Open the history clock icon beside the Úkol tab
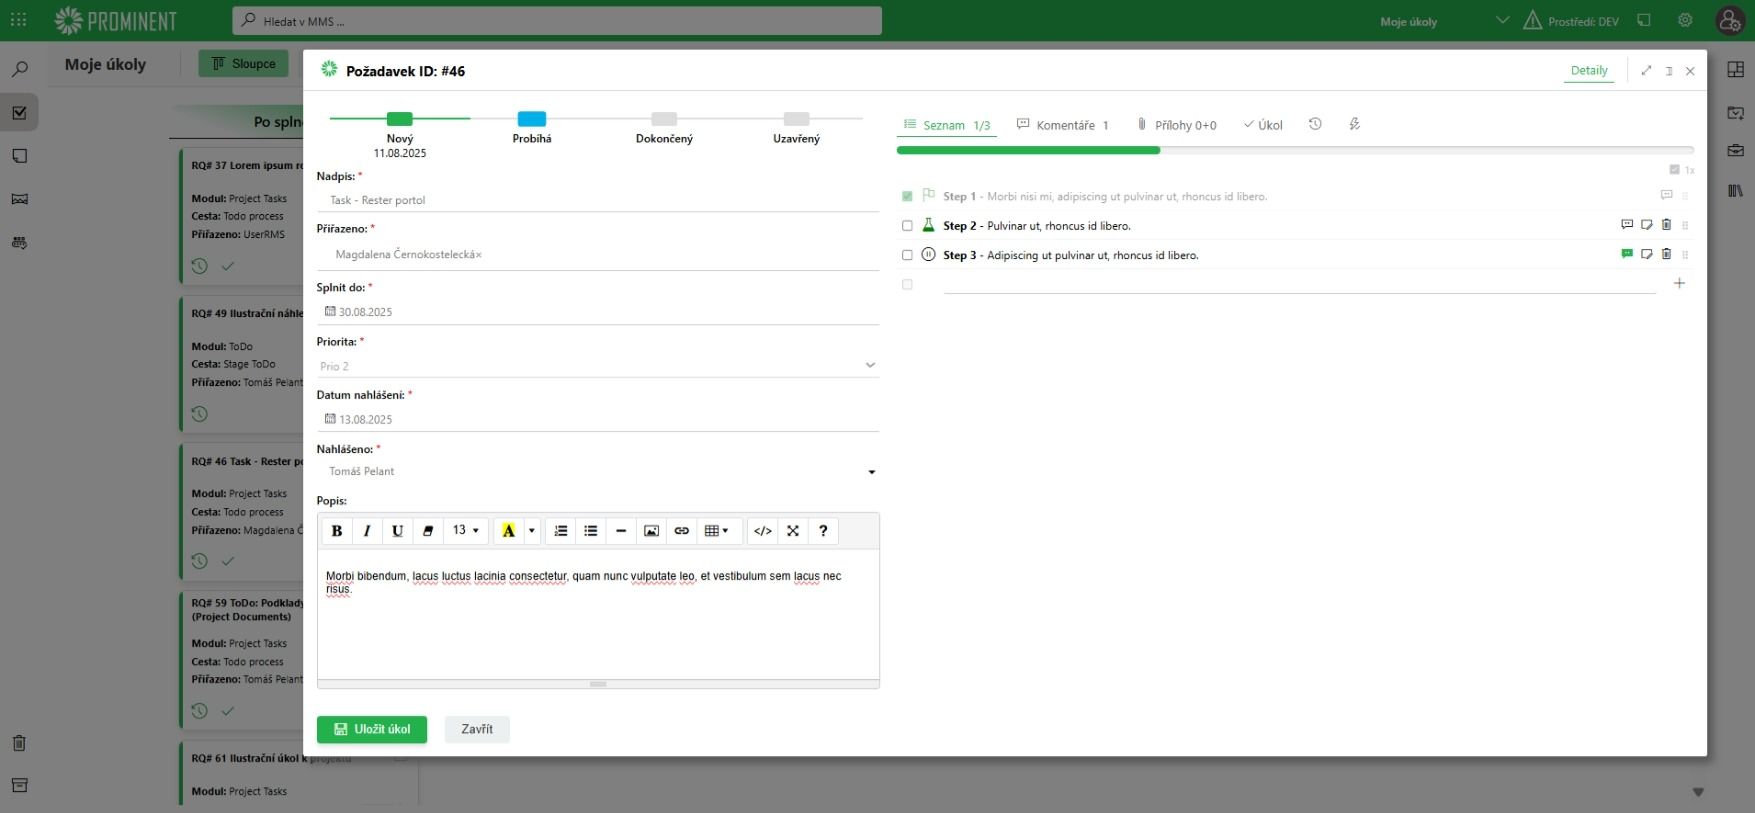Viewport: 1755px width, 813px height. (1315, 124)
